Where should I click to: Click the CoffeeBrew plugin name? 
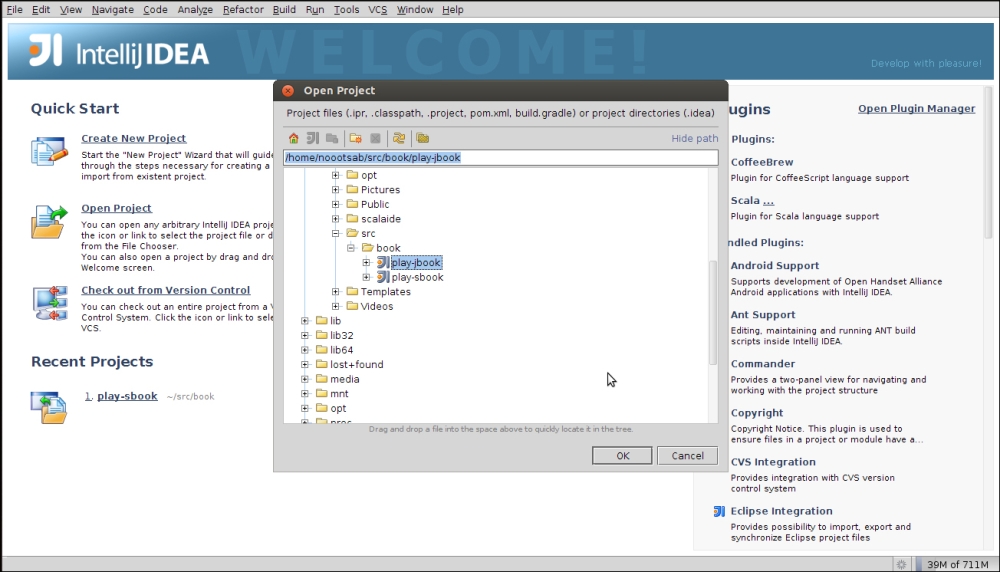point(762,162)
